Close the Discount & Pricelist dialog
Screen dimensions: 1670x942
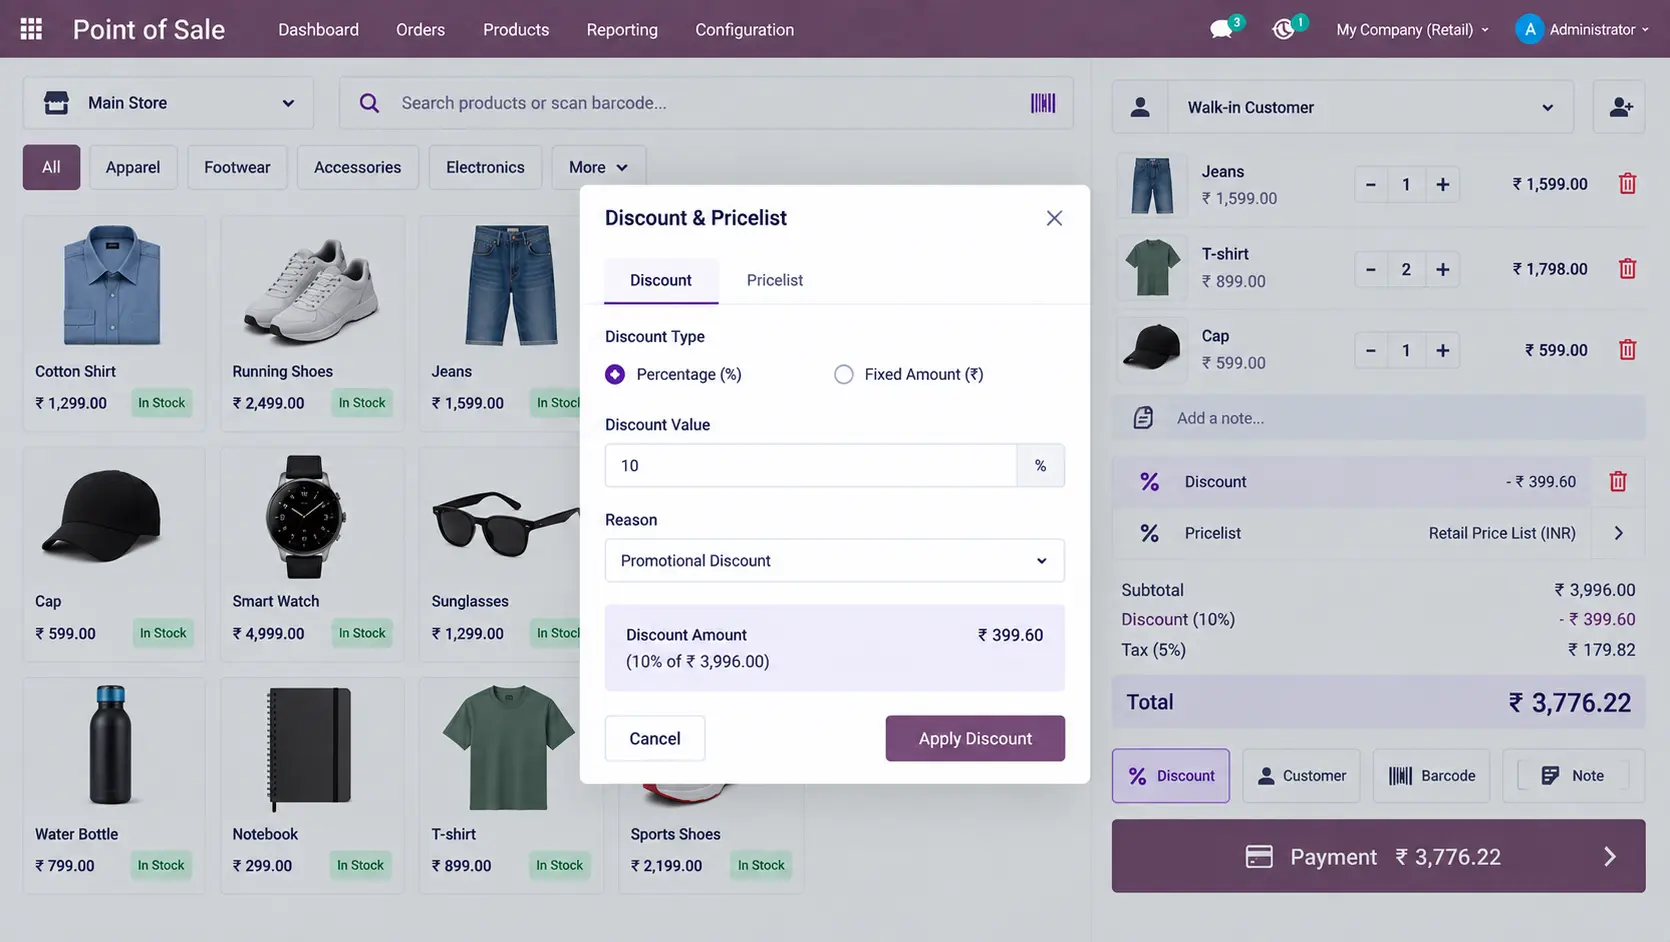(x=1054, y=218)
